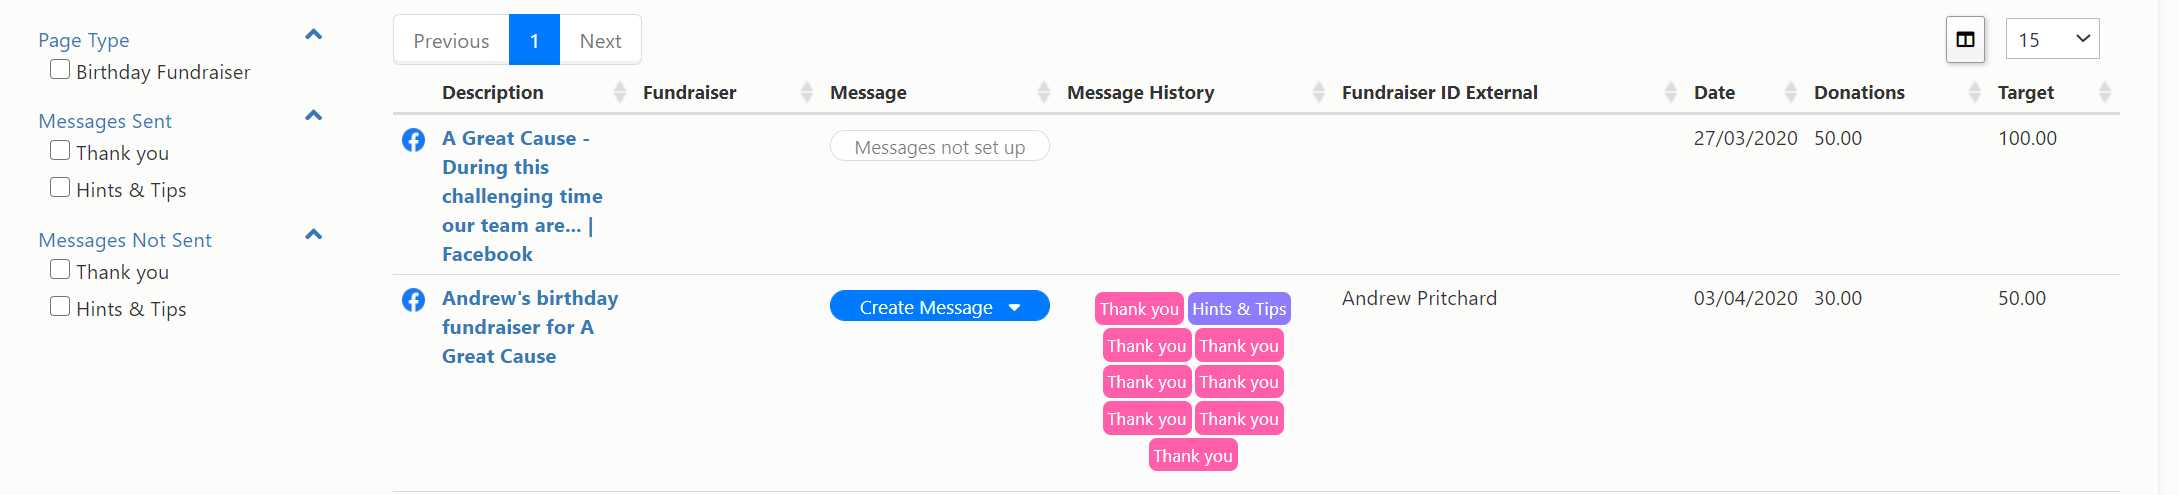Click the Messages not set up button

tap(939, 147)
